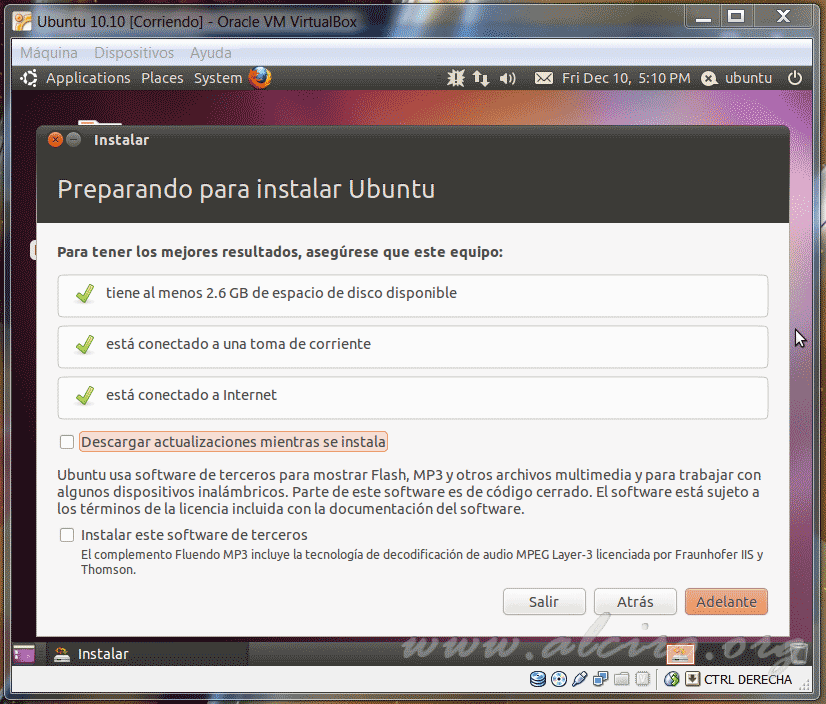Enable Descargar actualizaciones mientras se instala checkbox
This screenshot has height=704, width=826.
[x=67, y=442]
